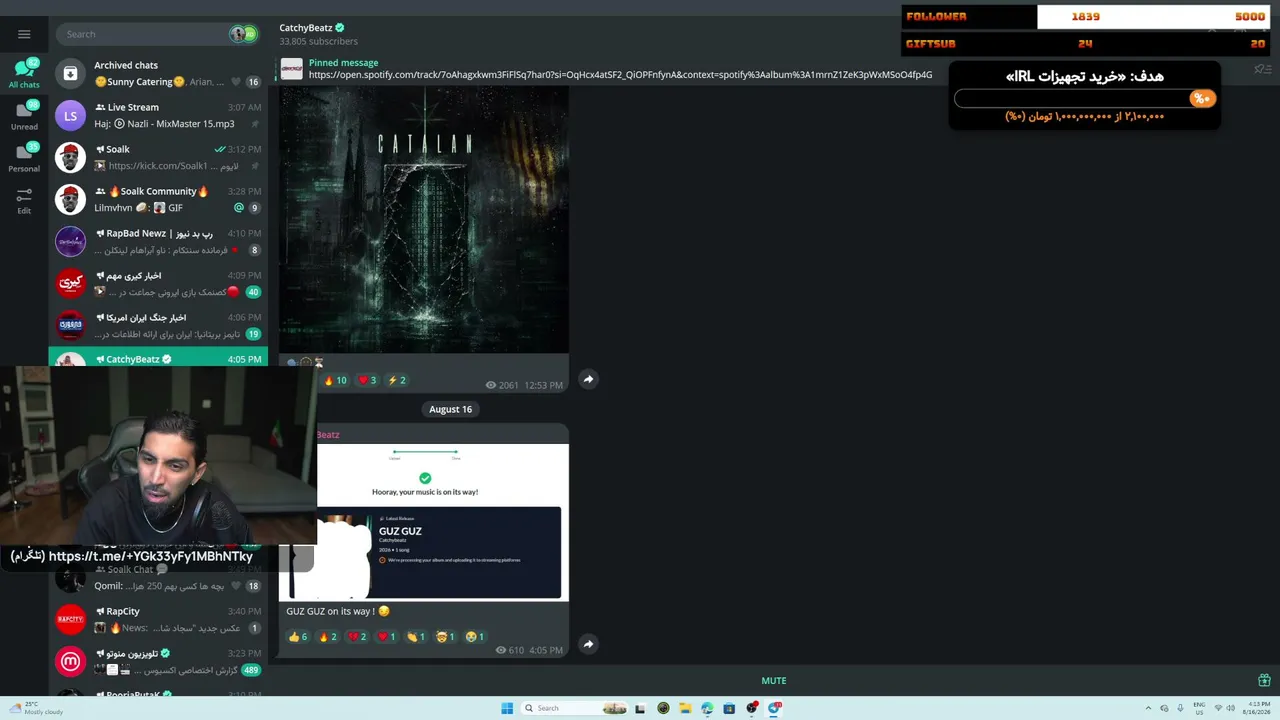The image size is (1280, 720).
Task: Open the Soalk Community group chat
Action: 158,199
